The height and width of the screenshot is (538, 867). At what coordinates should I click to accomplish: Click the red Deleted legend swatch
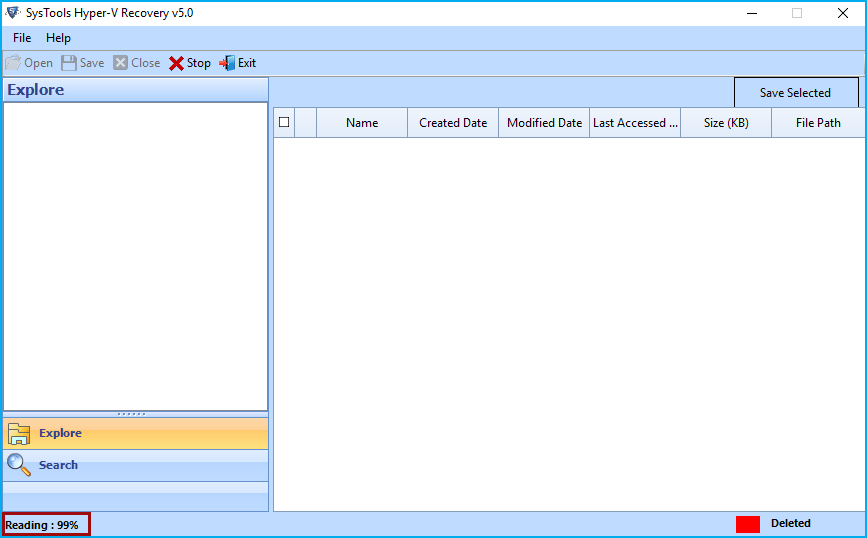[x=748, y=524]
